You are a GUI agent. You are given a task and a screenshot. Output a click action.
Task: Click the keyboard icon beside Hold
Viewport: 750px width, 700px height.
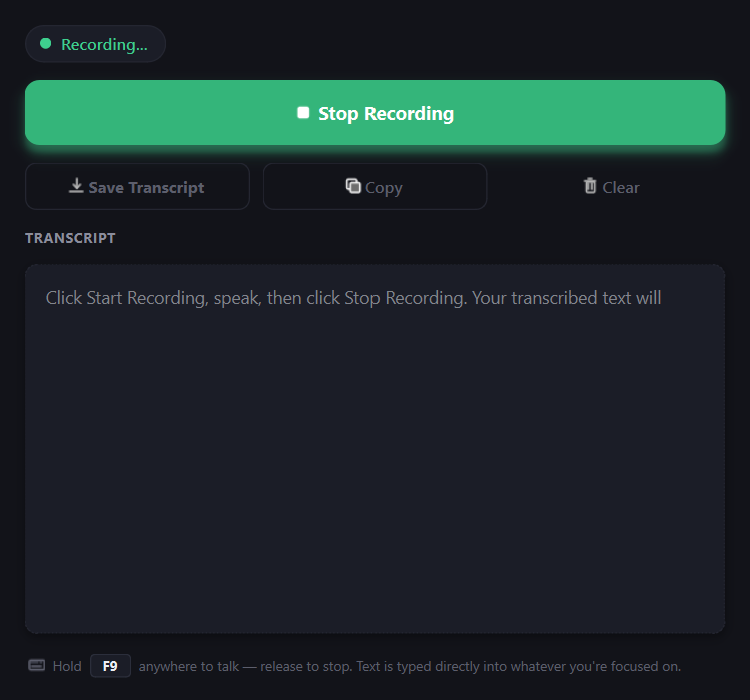(x=37, y=665)
